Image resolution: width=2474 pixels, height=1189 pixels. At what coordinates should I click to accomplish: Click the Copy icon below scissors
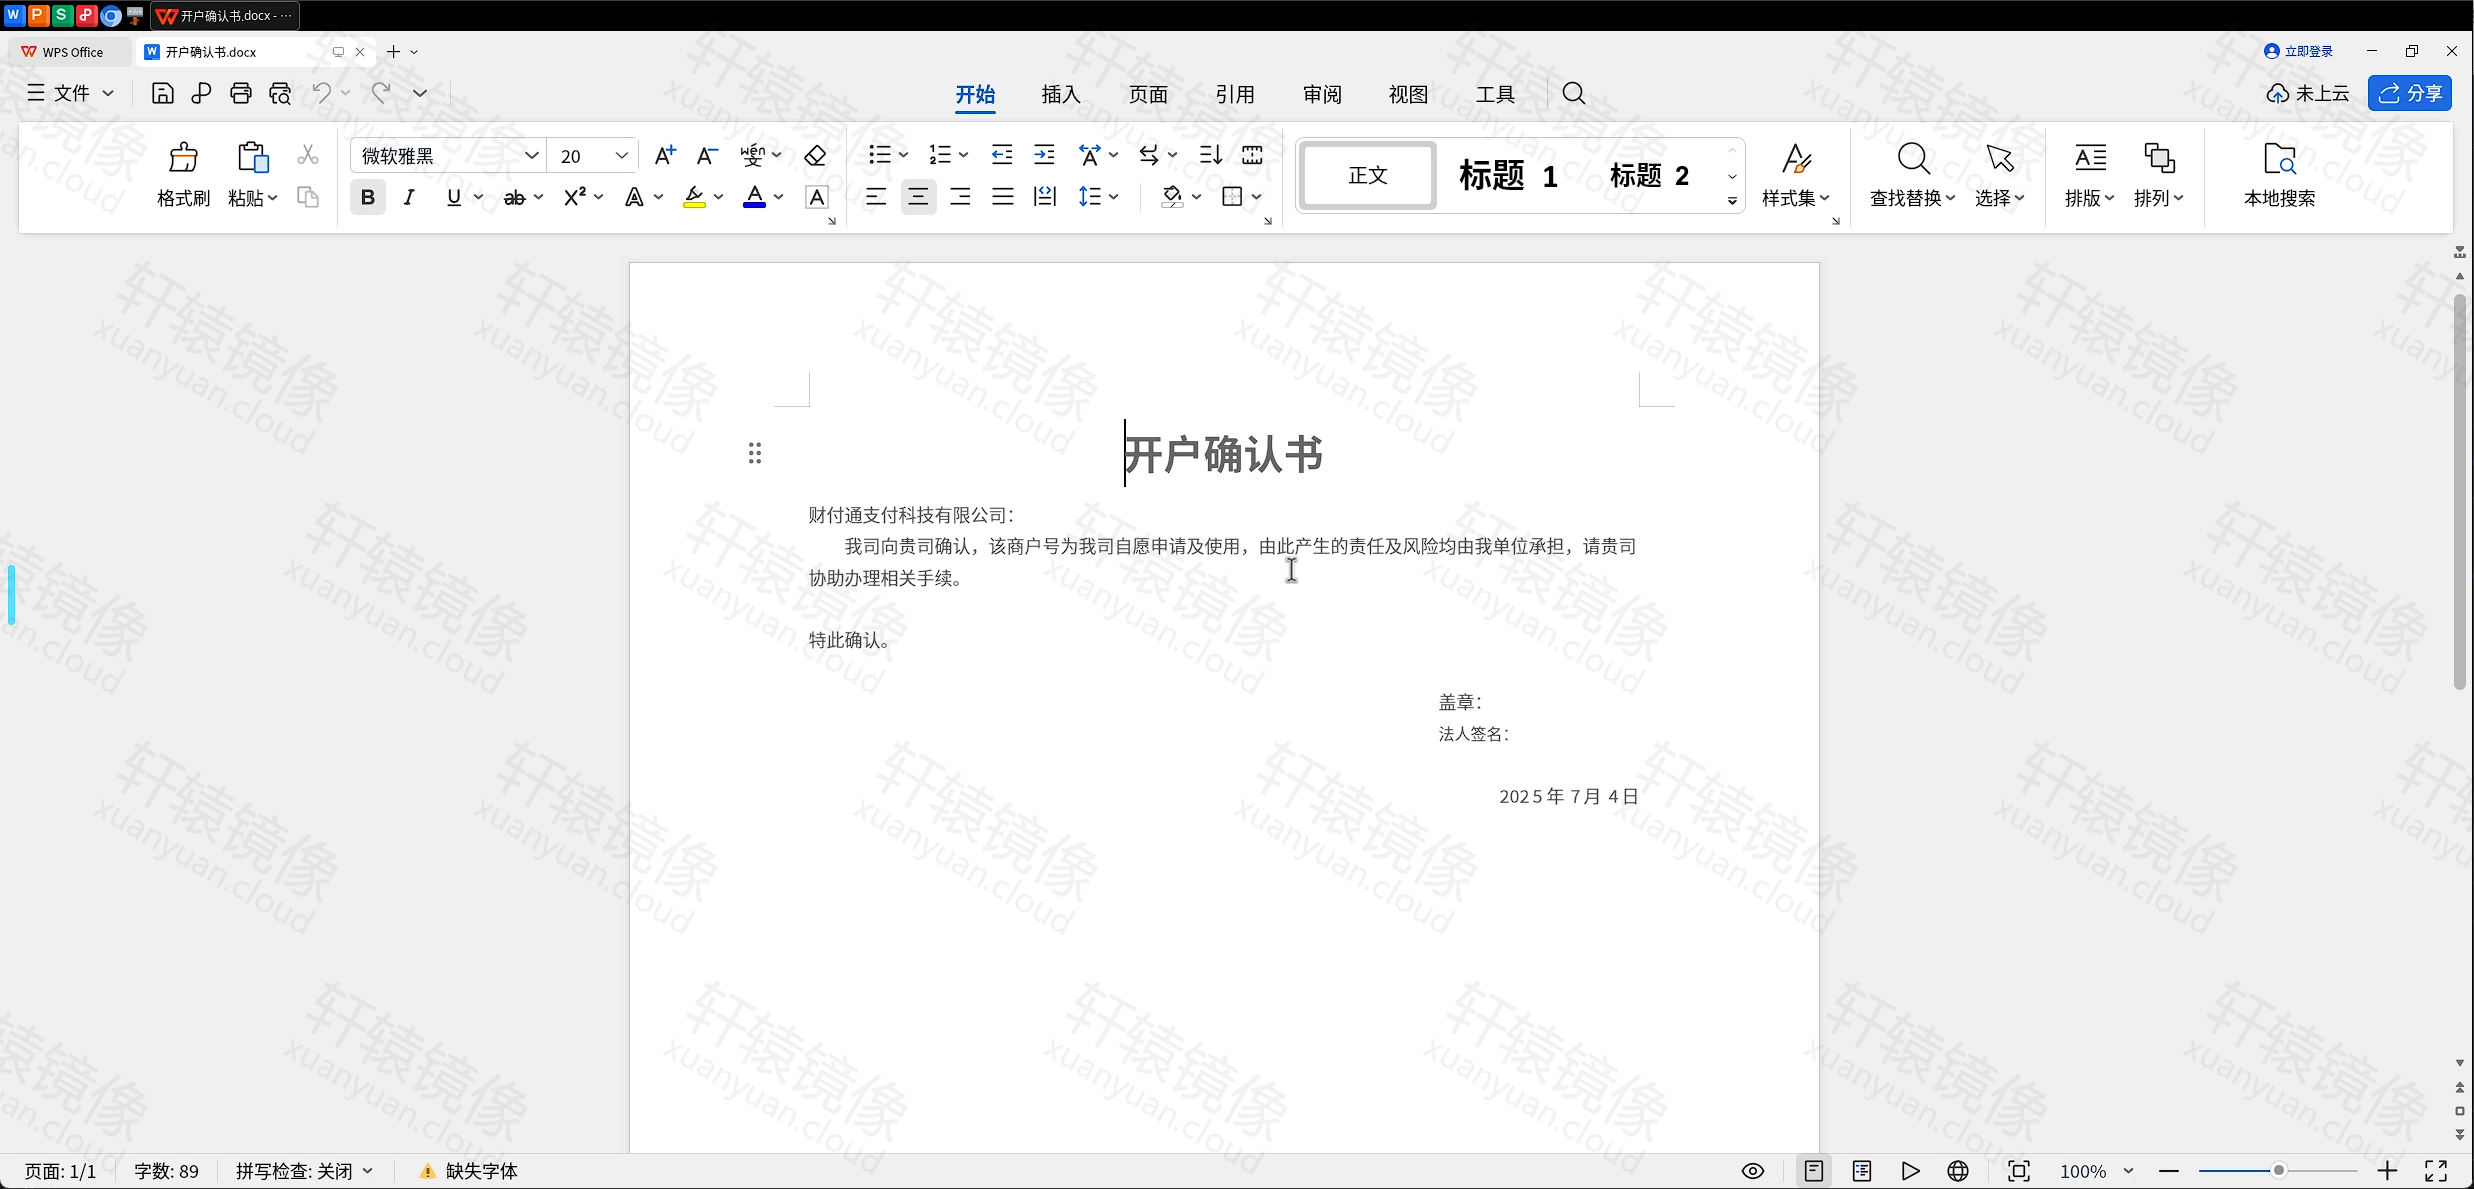[x=308, y=197]
